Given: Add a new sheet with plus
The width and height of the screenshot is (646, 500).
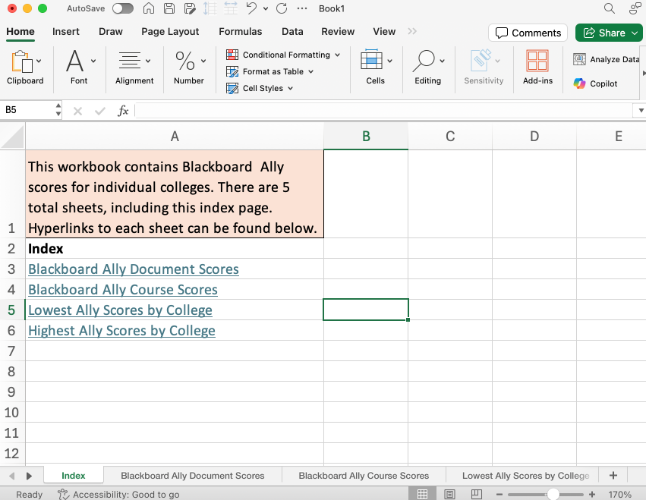Looking at the screenshot, I should (x=613, y=475).
